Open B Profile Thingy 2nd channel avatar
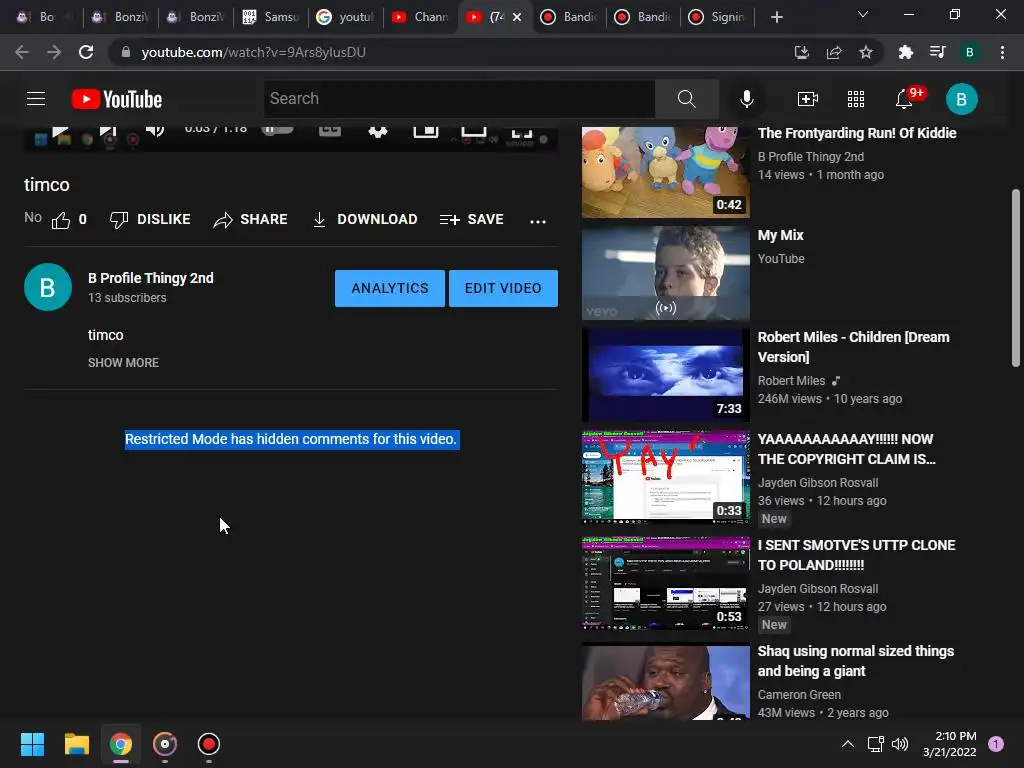 pyautogui.click(x=48, y=287)
